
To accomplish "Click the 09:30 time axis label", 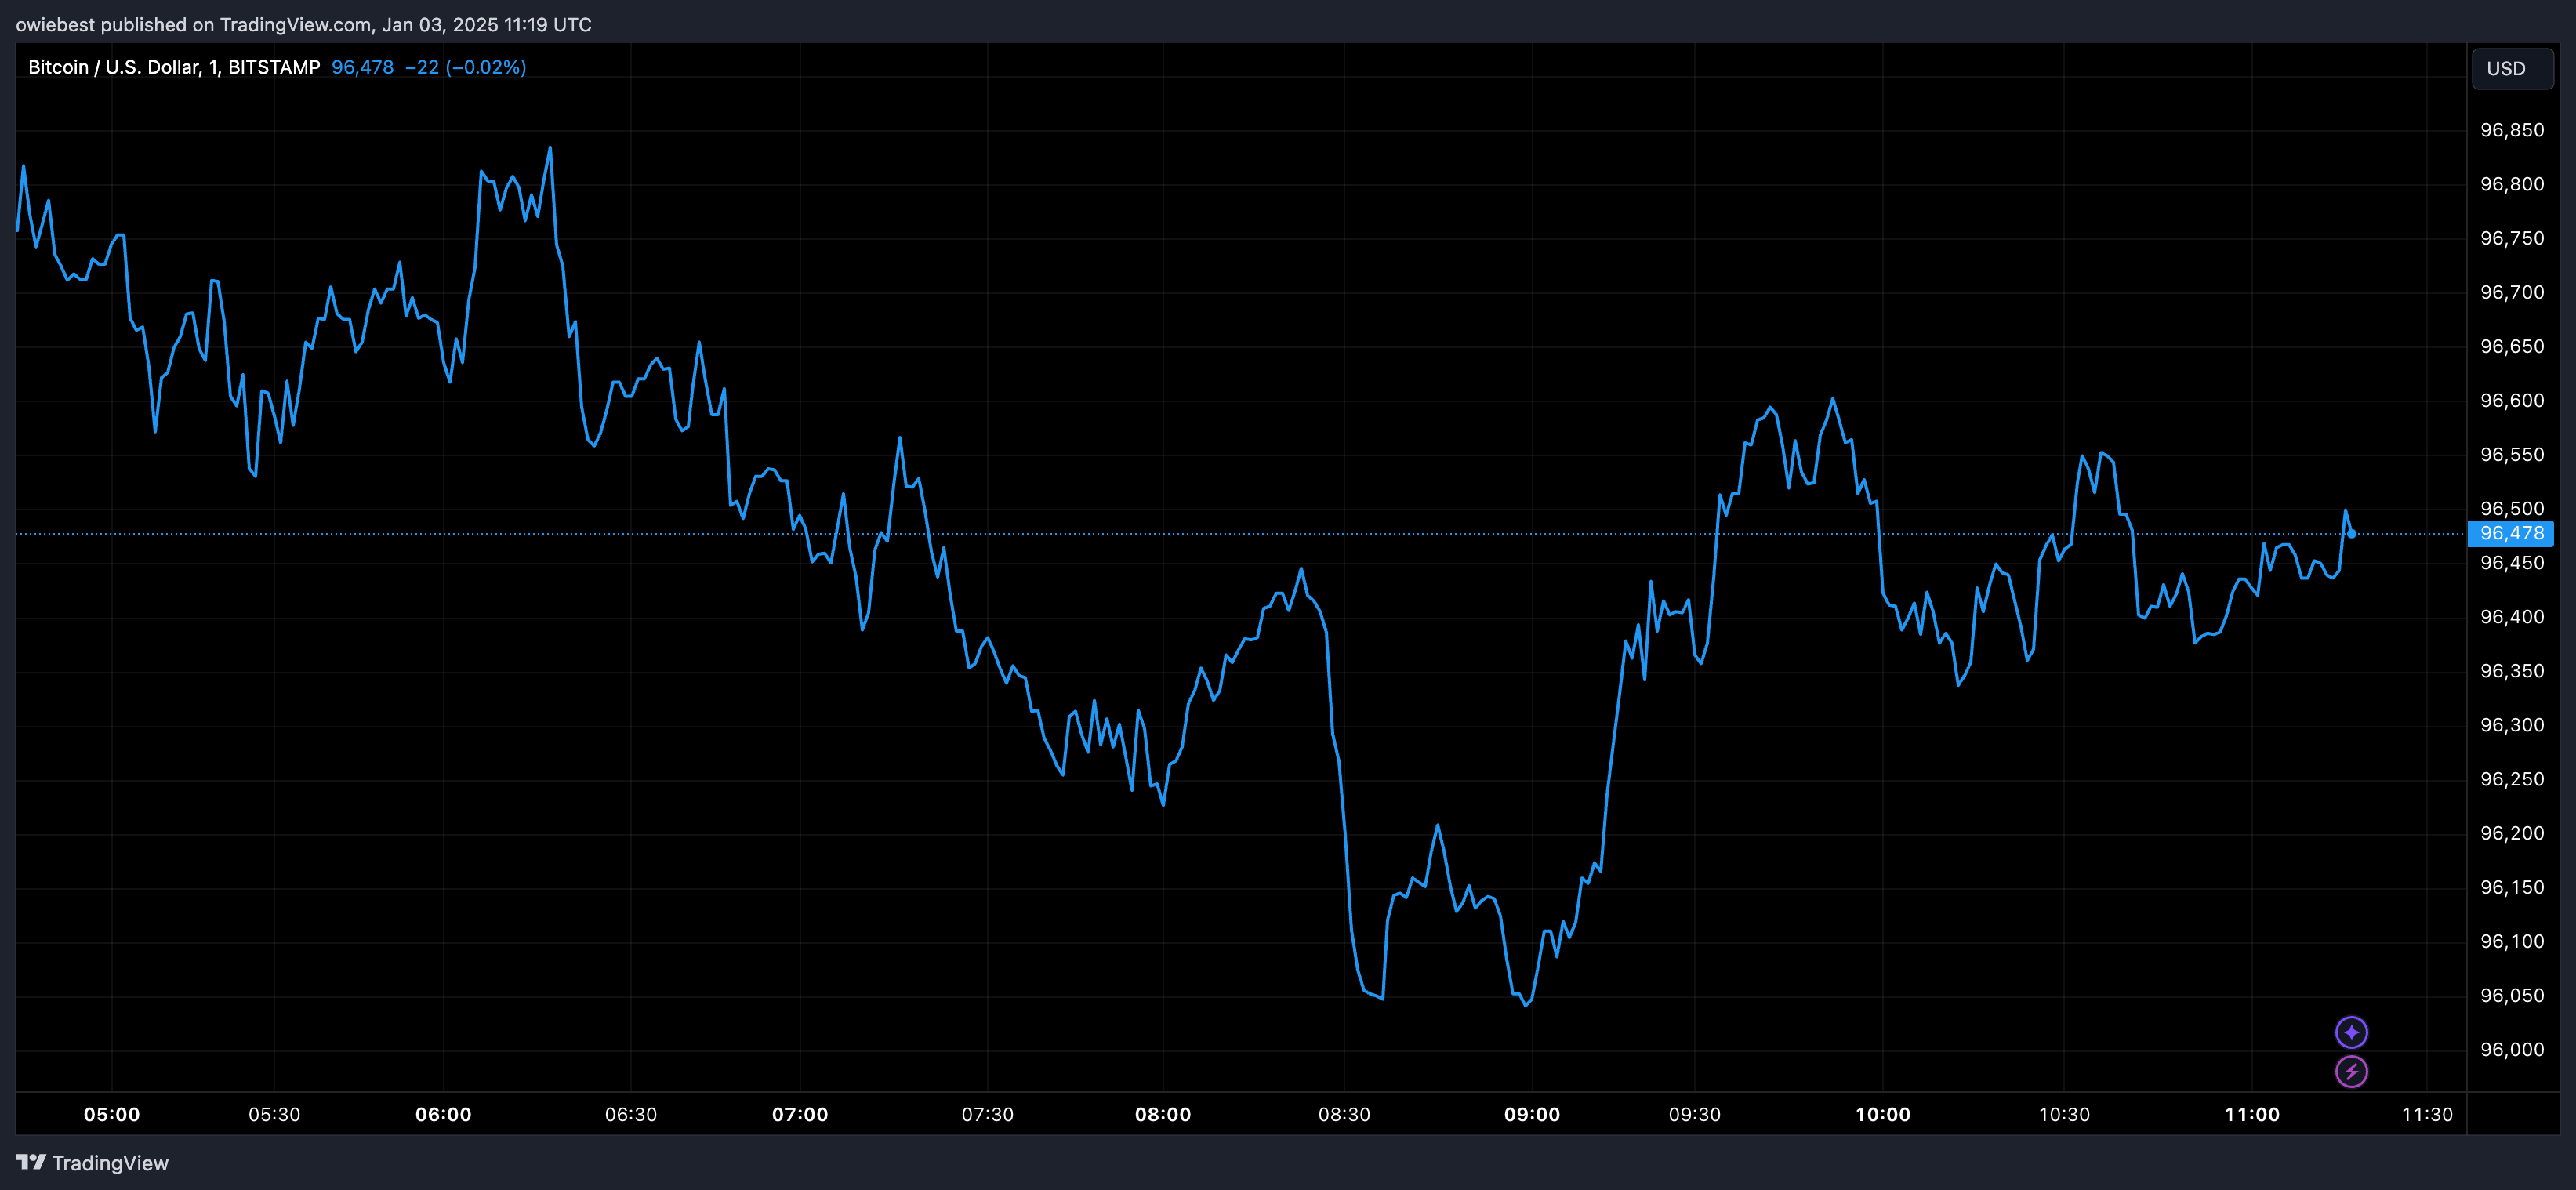I will click(x=1695, y=1114).
